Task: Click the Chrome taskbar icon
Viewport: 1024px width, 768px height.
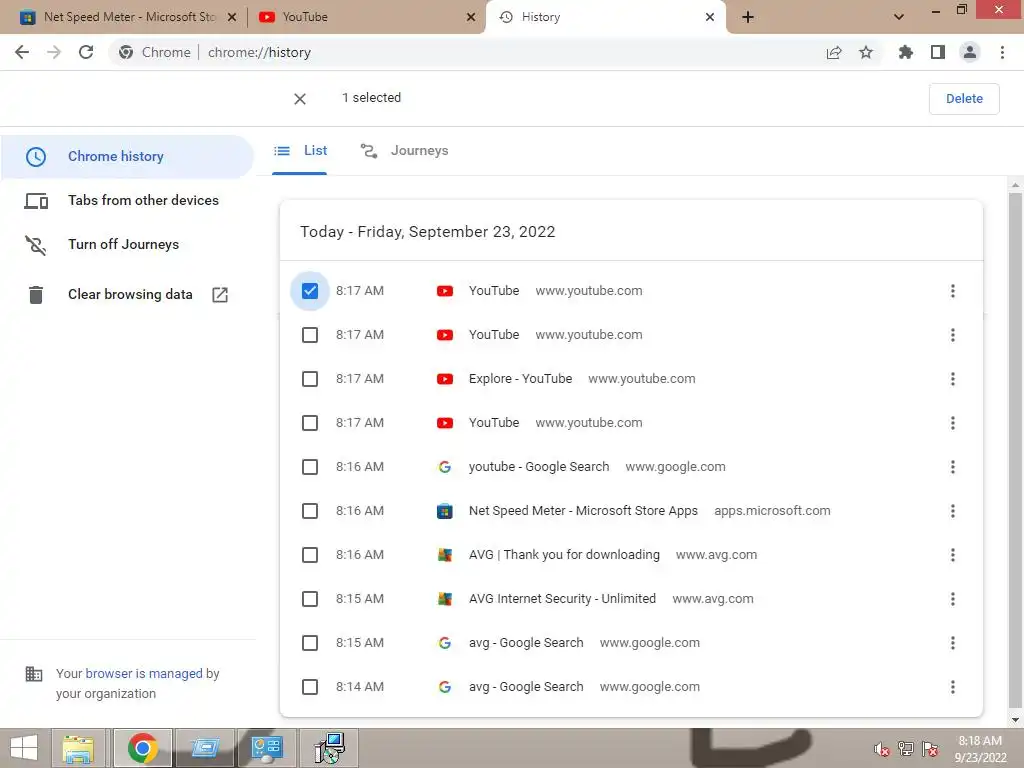Action: (x=143, y=748)
